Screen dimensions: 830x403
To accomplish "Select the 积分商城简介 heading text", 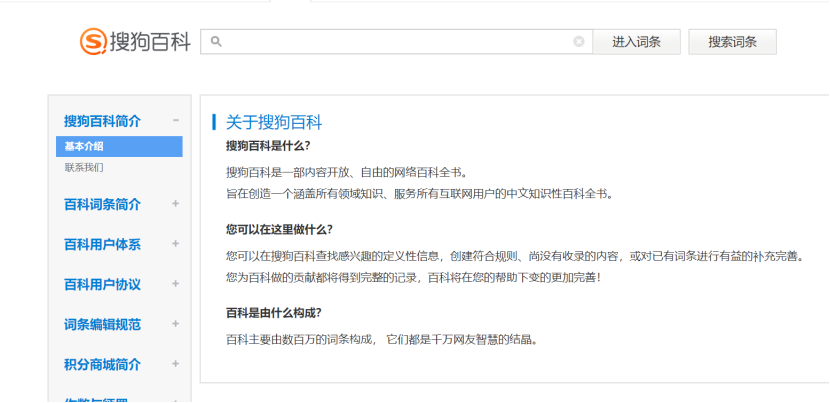I will pos(102,365).
